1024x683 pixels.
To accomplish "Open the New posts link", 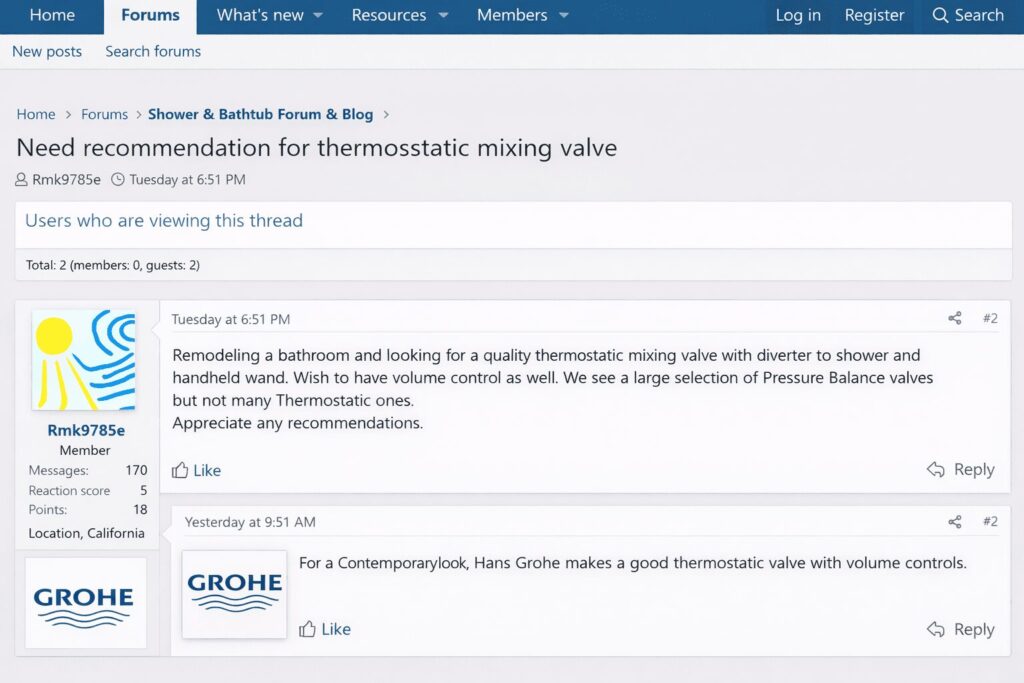I will click(x=47, y=51).
